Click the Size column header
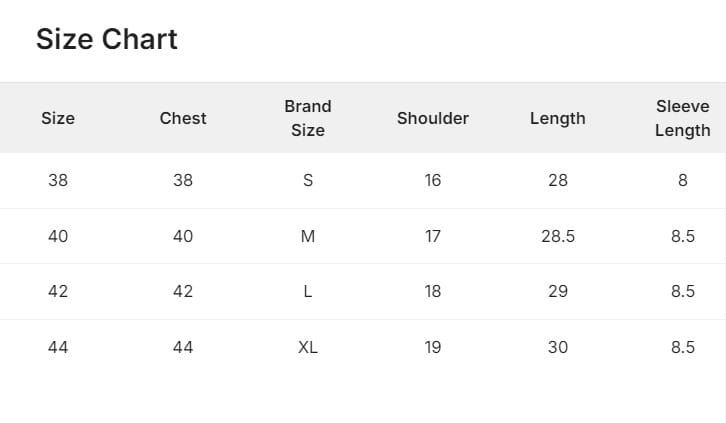The width and height of the screenshot is (726, 423). [58, 118]
